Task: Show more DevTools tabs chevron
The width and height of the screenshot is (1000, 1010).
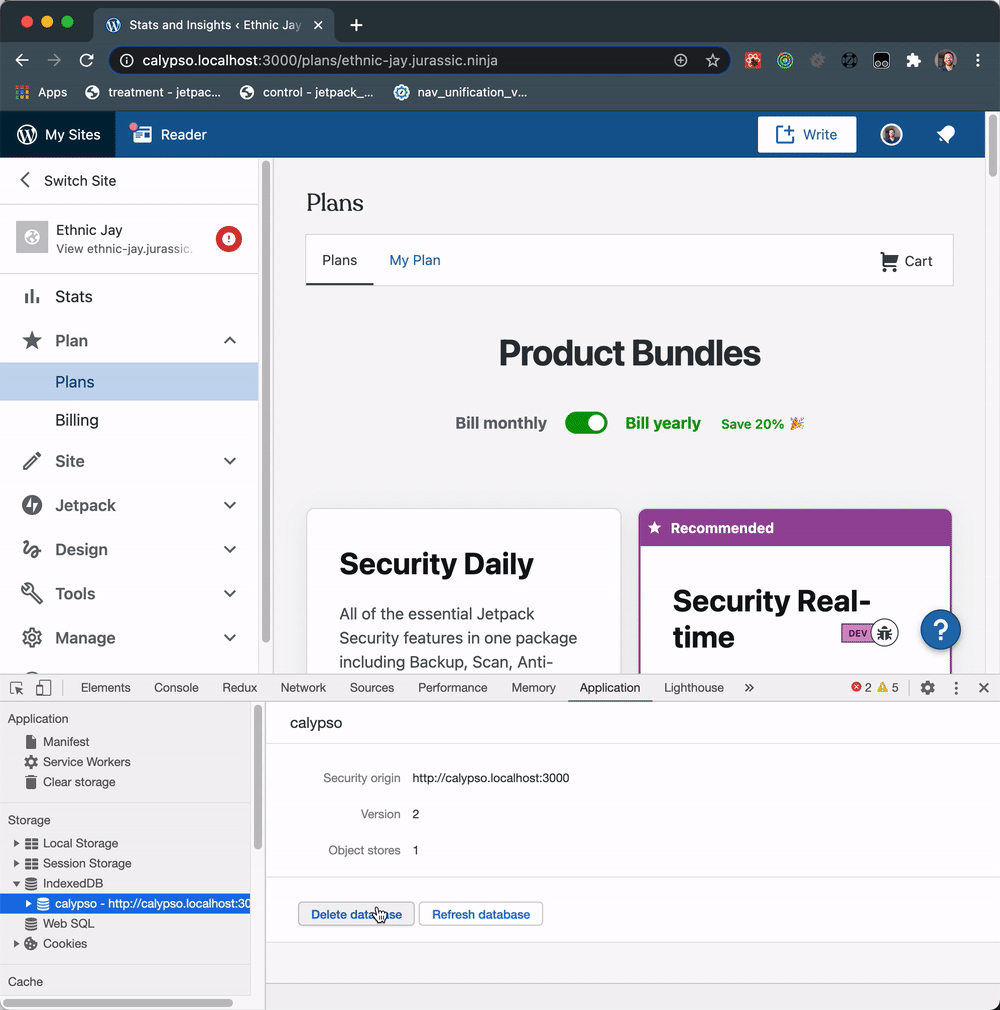Action: pyautogui.click(x=749, y=688)
